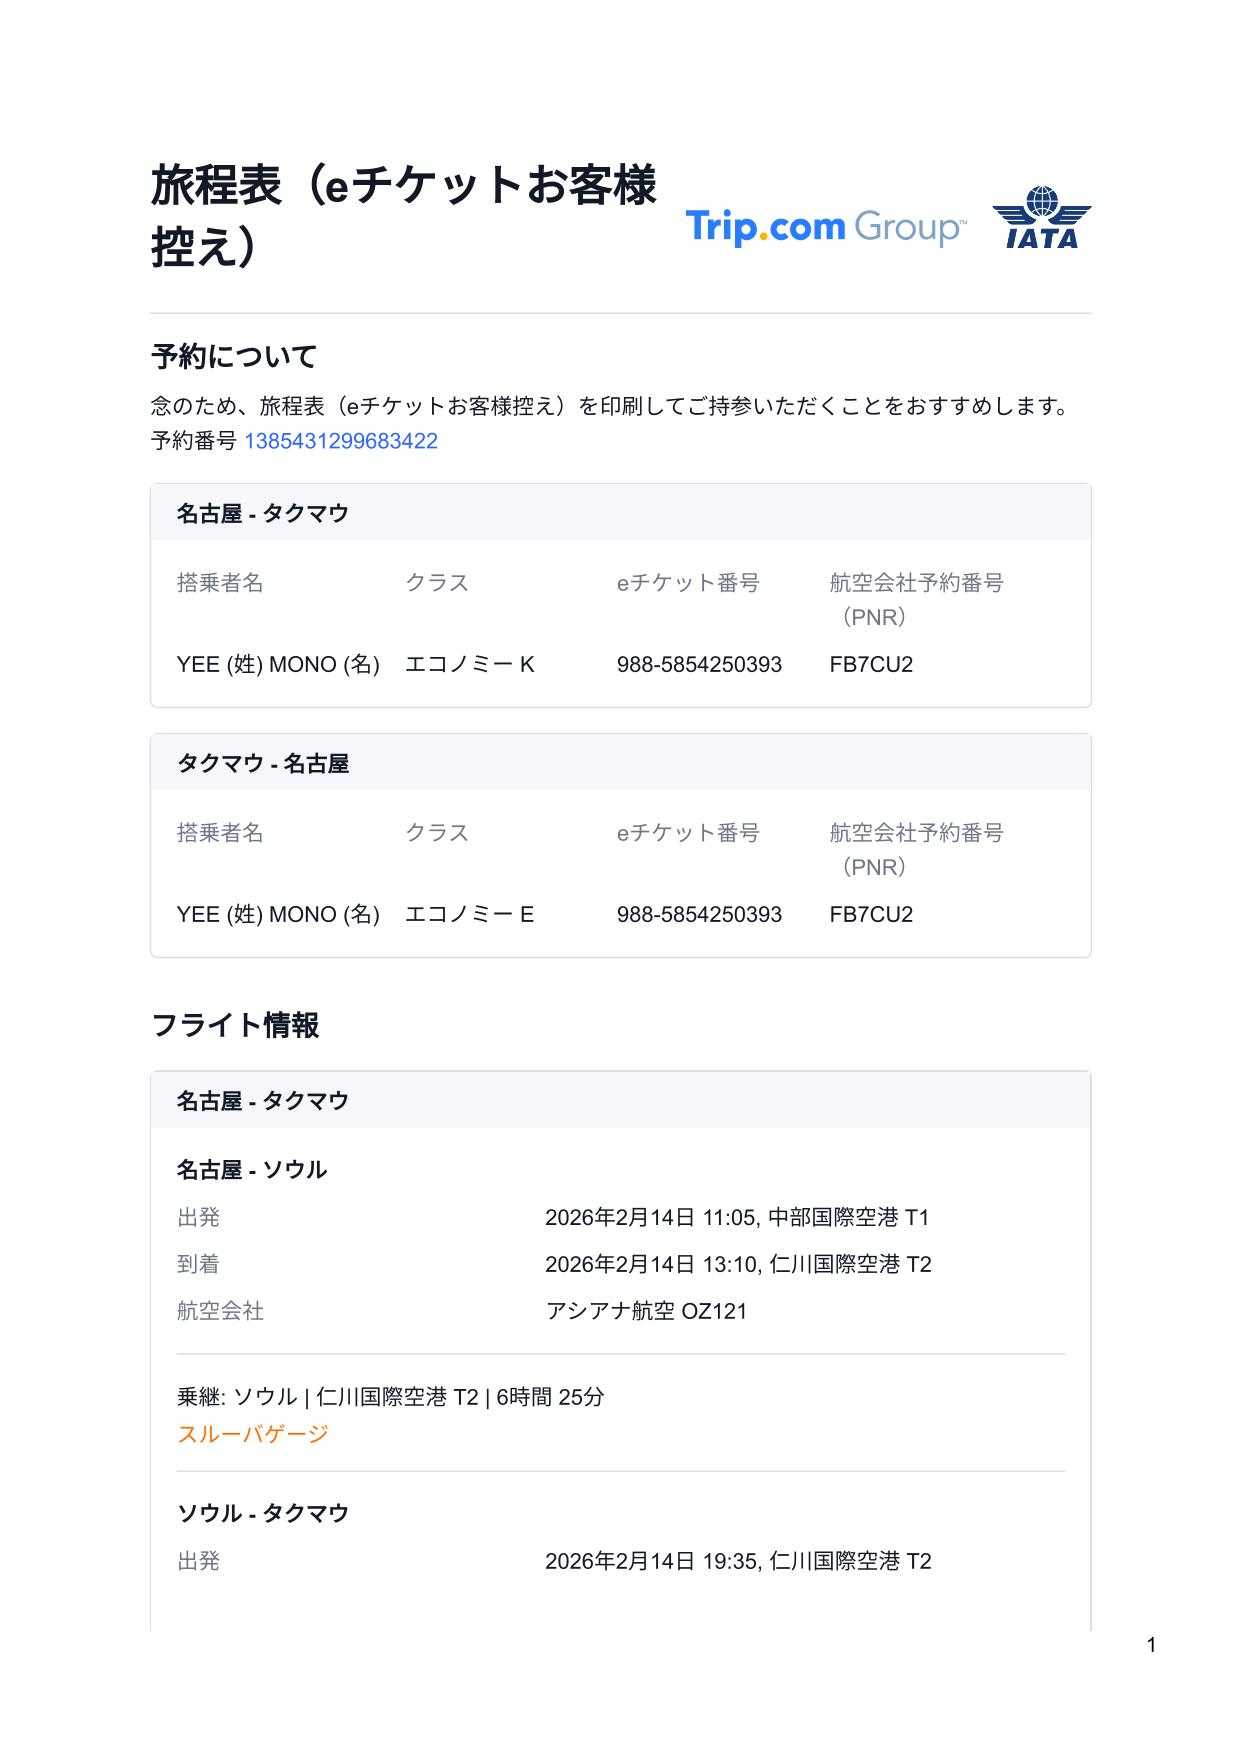
Task: Click the orange スルーバゲージ text
Action: point(252,1434)
